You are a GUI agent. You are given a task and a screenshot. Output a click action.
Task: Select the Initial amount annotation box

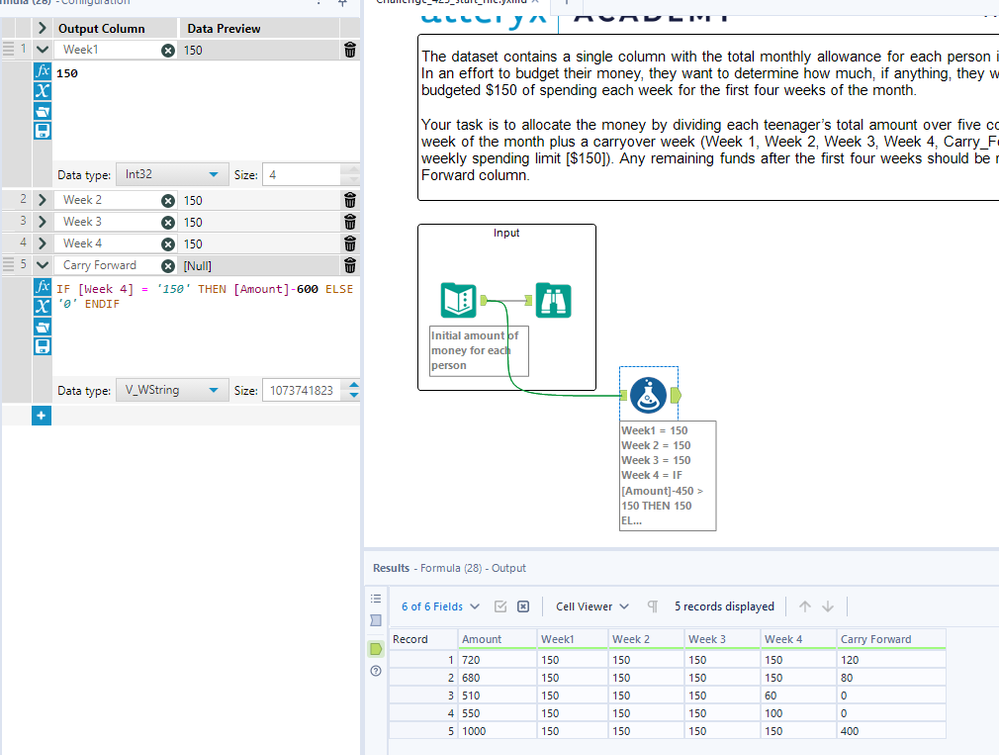point(478,350)
